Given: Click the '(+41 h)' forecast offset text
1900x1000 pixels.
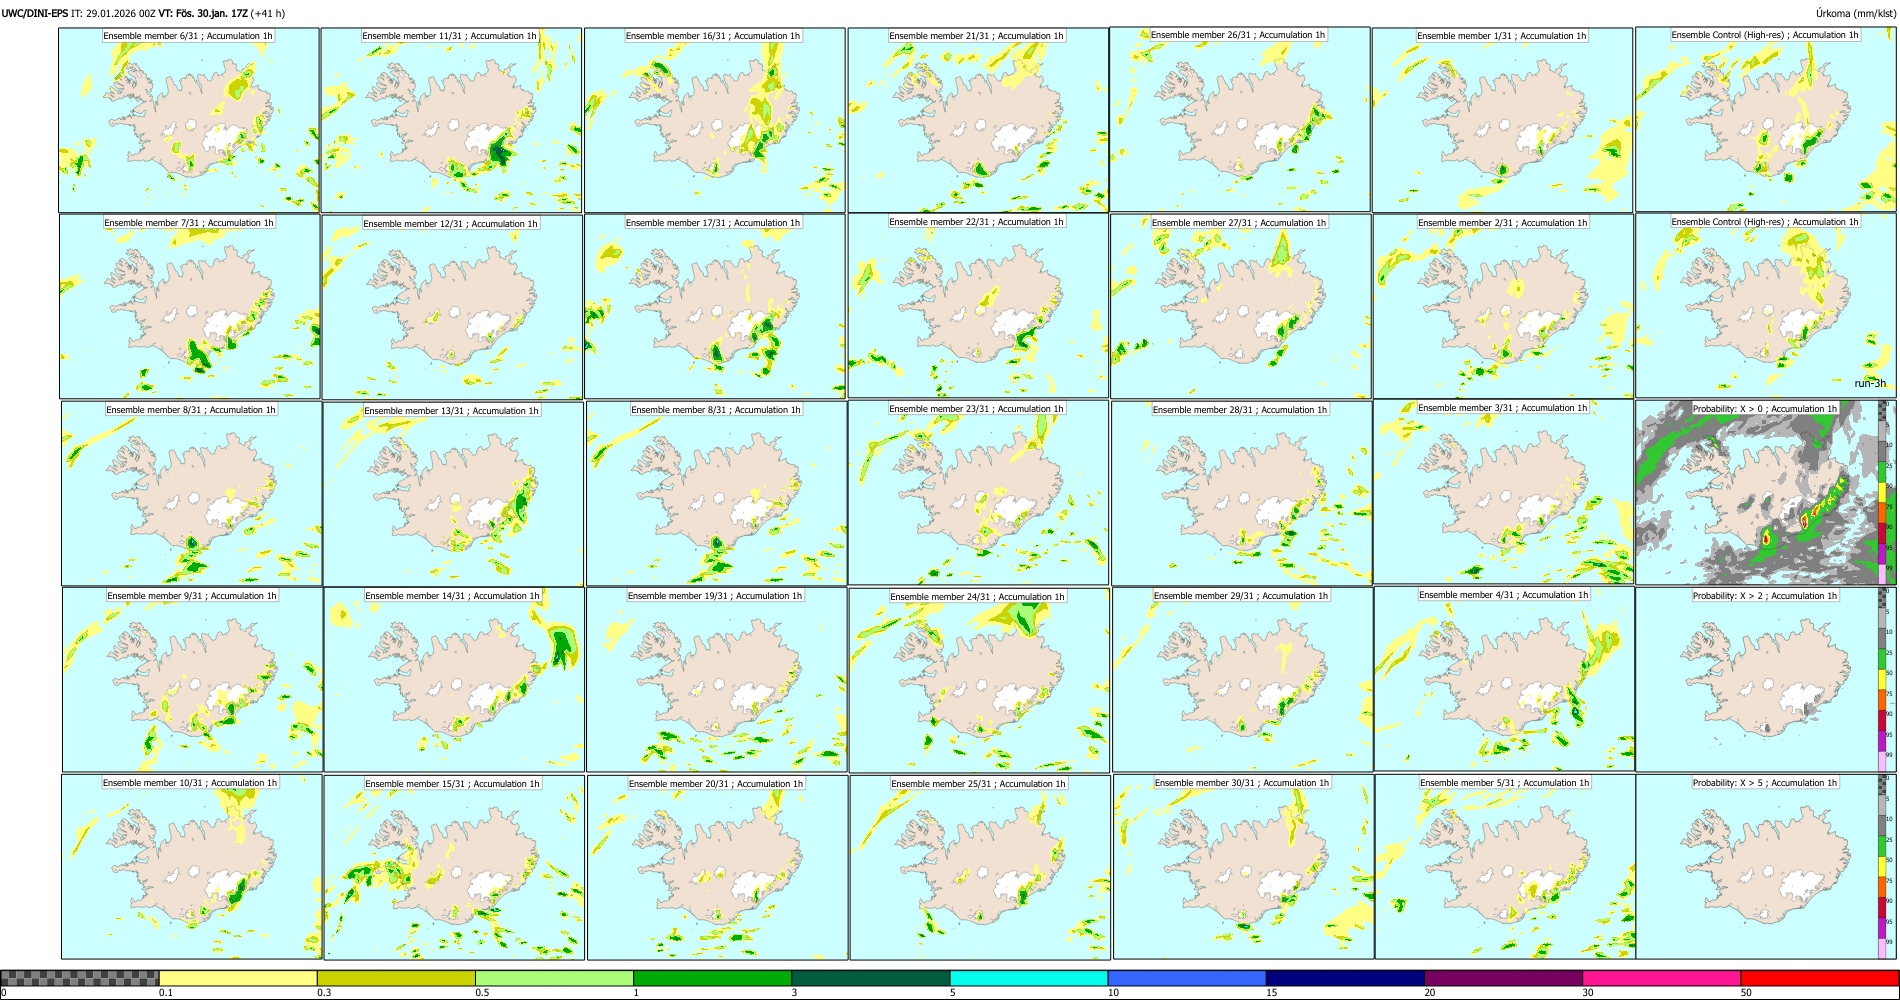Looking at the screenshot, I should tap(268, 13).
